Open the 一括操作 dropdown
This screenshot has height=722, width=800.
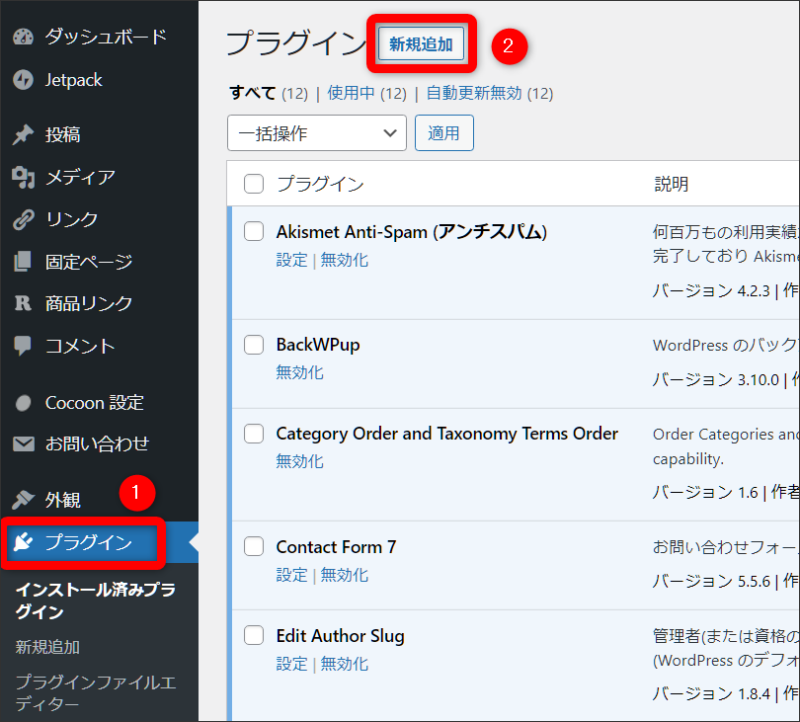click(317, 133)
